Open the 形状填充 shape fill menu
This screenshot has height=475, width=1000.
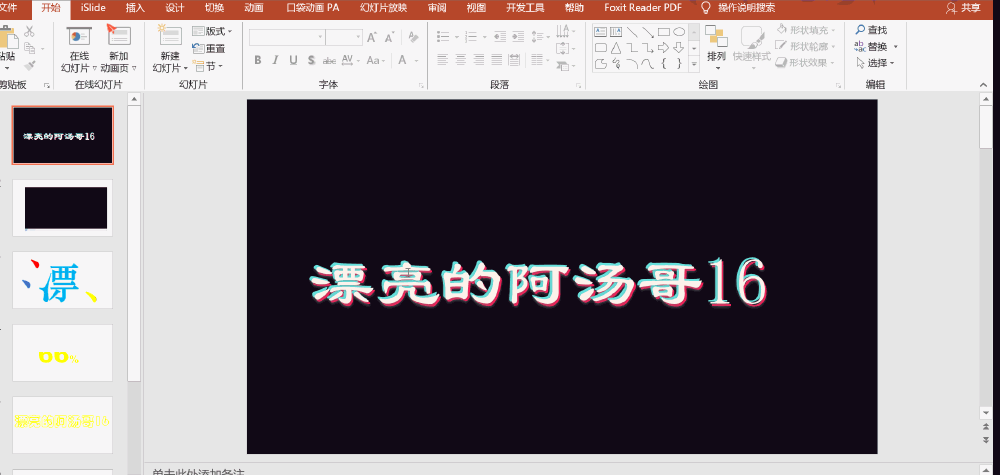pyautogui.click(x=806, y=30)
